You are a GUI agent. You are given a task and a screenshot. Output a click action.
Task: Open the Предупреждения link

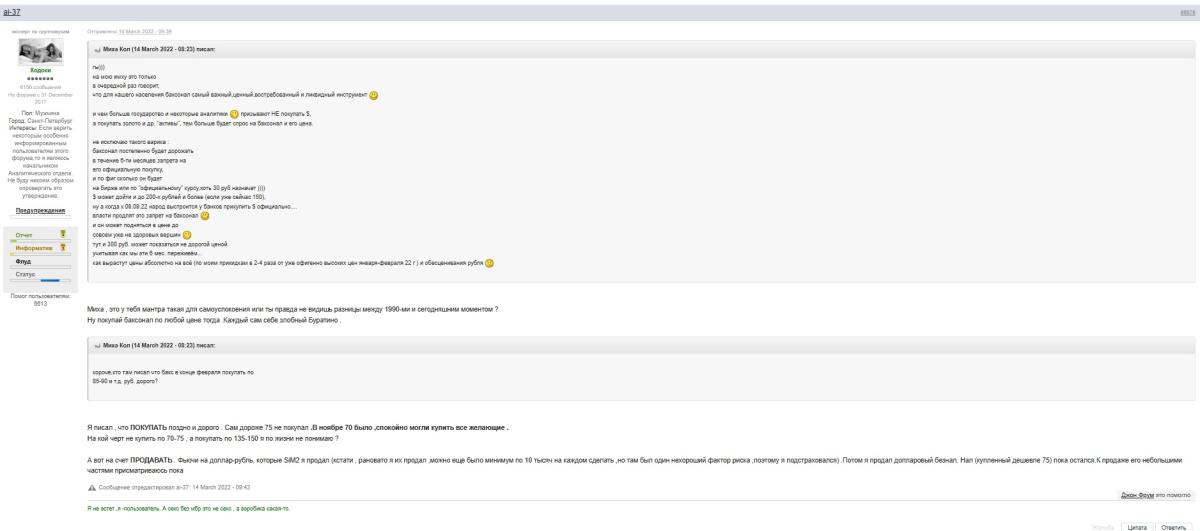[x=40, y=211]
